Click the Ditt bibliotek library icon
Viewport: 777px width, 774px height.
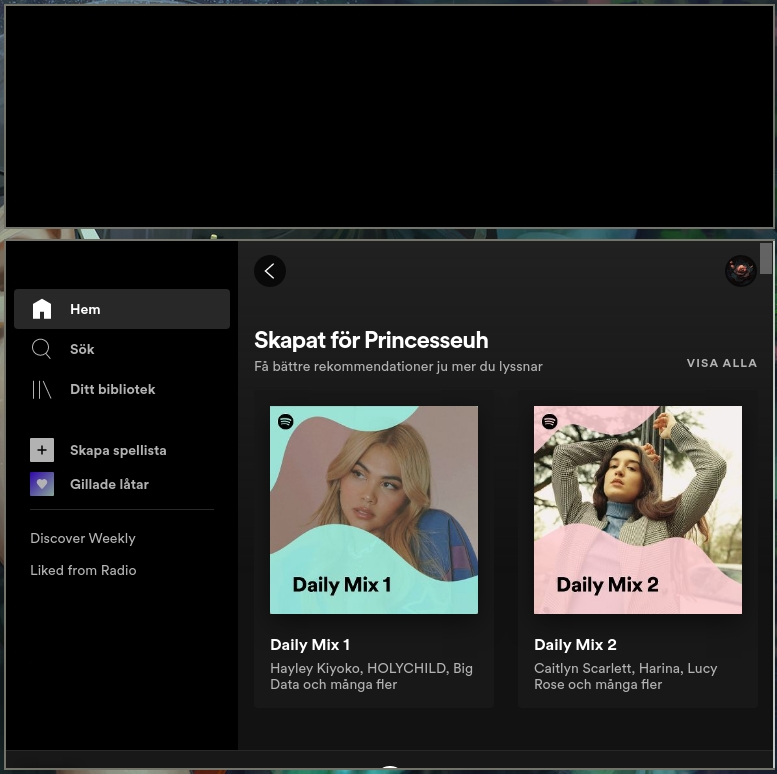[42, 389]
